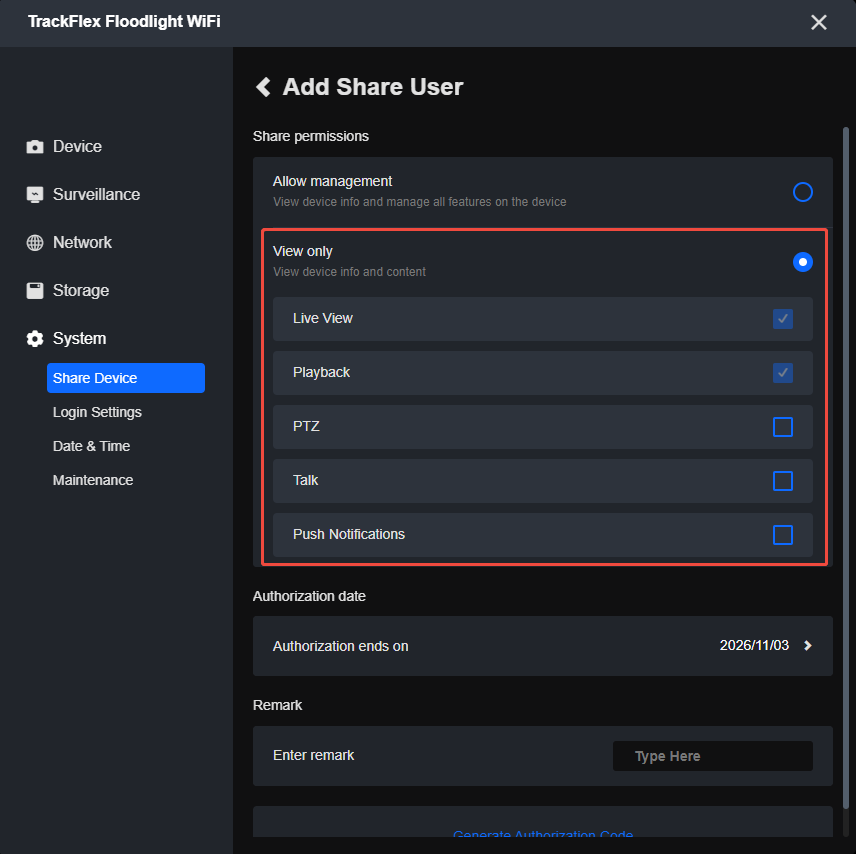Click the TrackFlex Floodlight WiFi title

pos(124,22)
